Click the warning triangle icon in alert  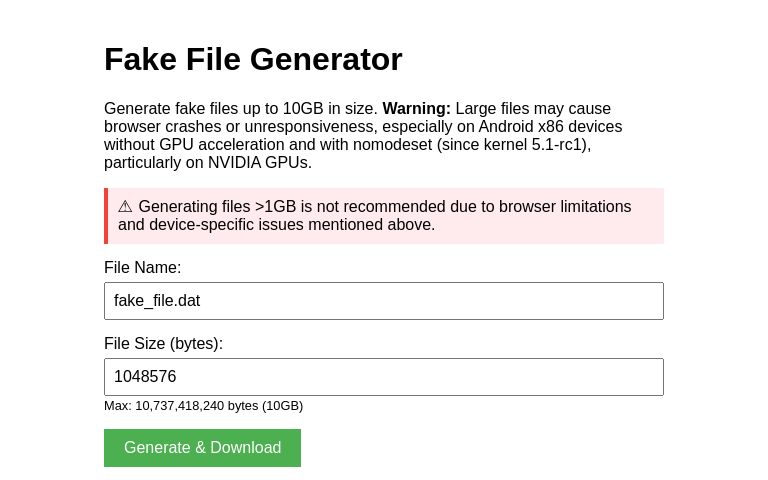click(x=125, y=206)
